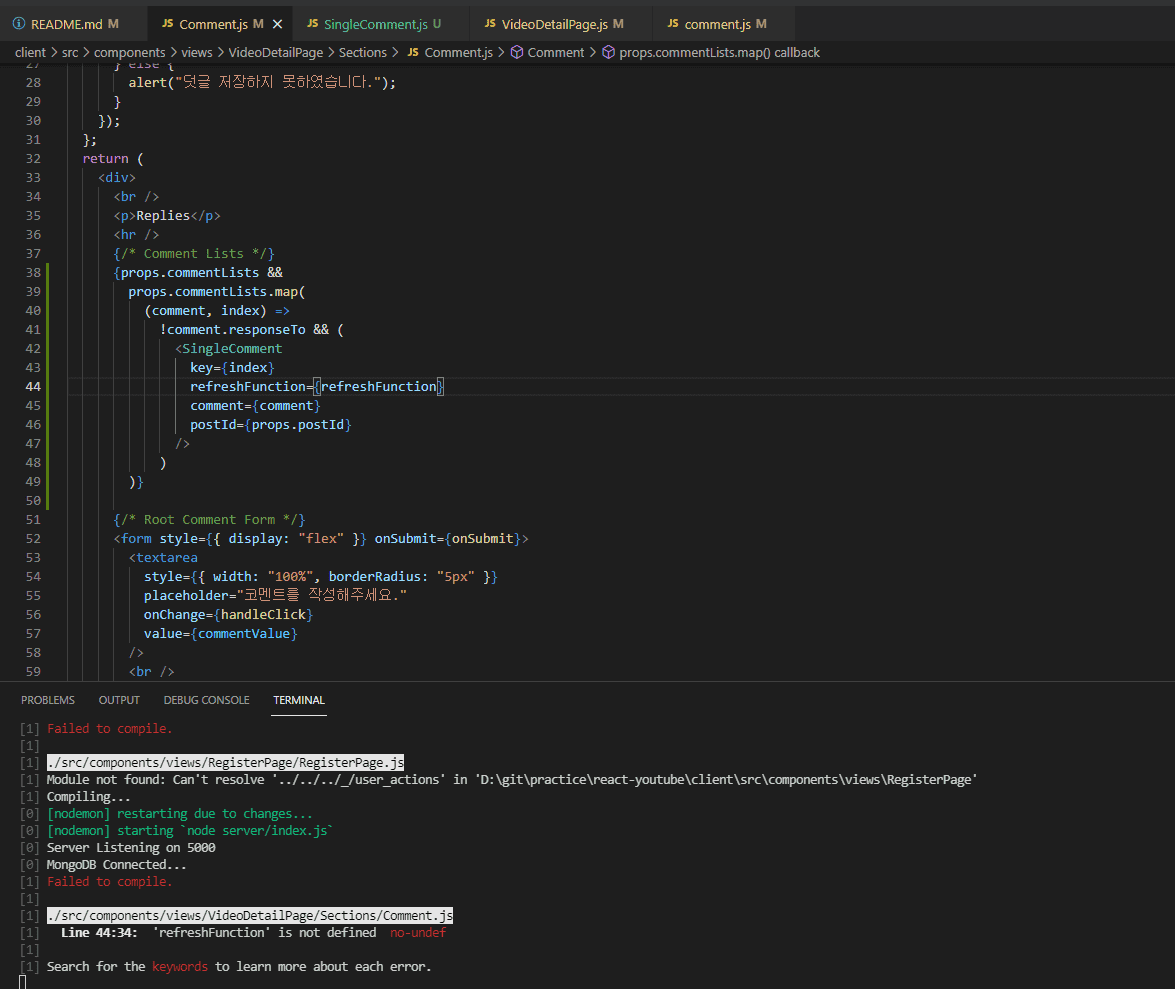The height and width of the screenshot is (989, 1175).
Task: Click the symbol icon before props.commentLists.map() callback
Action: [608, 52]
